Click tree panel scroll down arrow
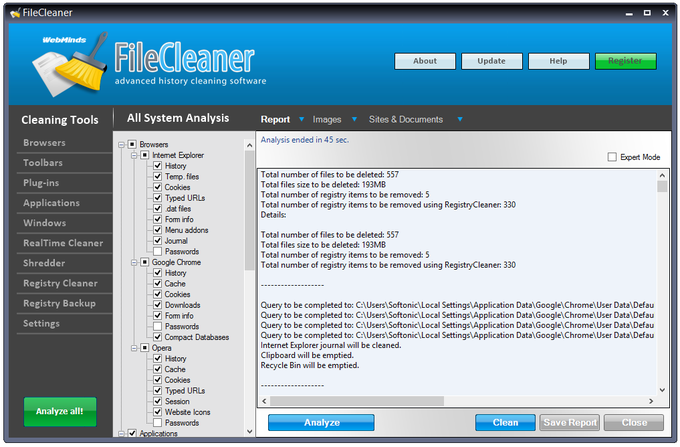This screenshot has width=680, height=447. click(249, 431)
